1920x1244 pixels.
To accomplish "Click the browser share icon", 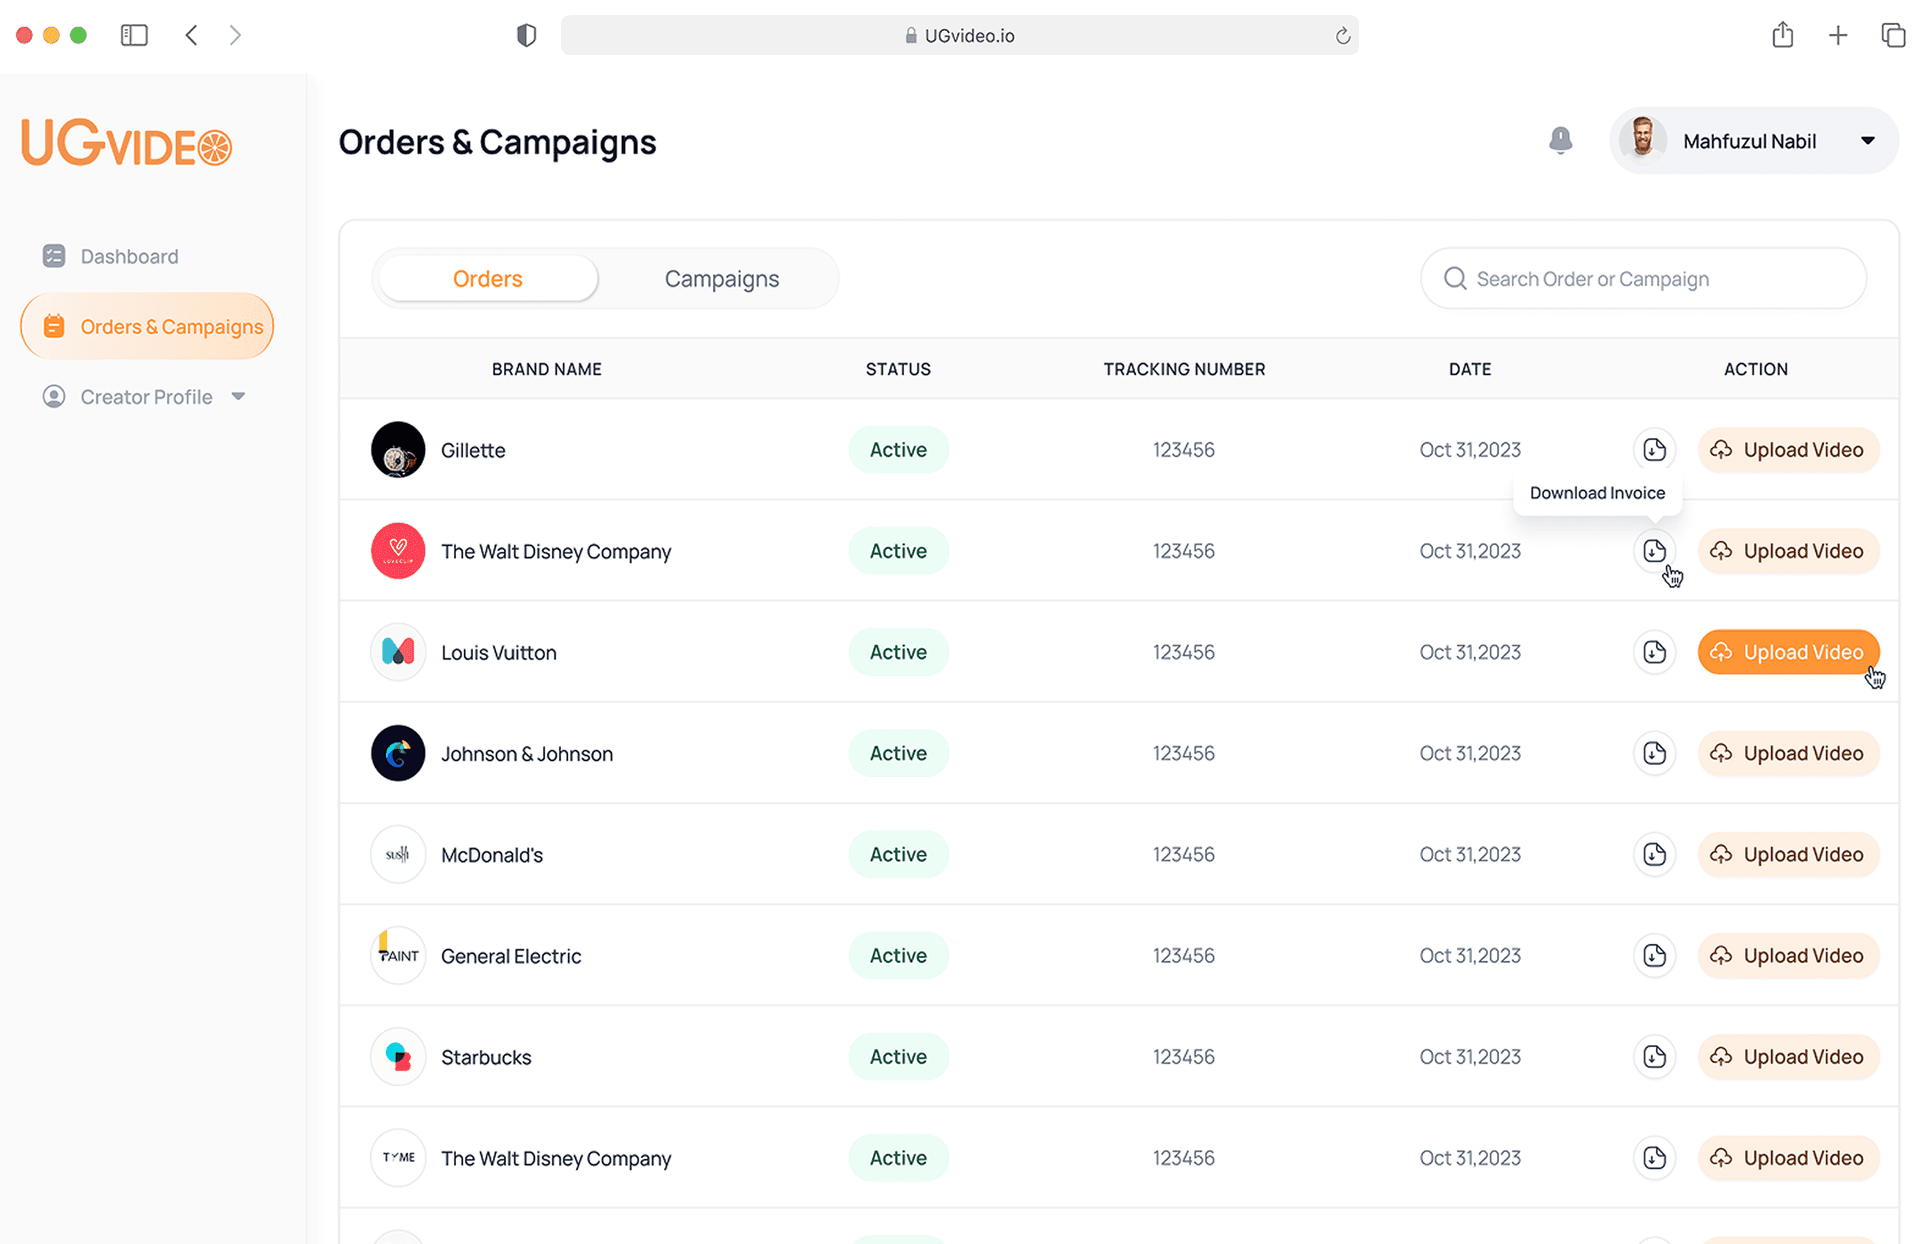I will (1782, 36).
